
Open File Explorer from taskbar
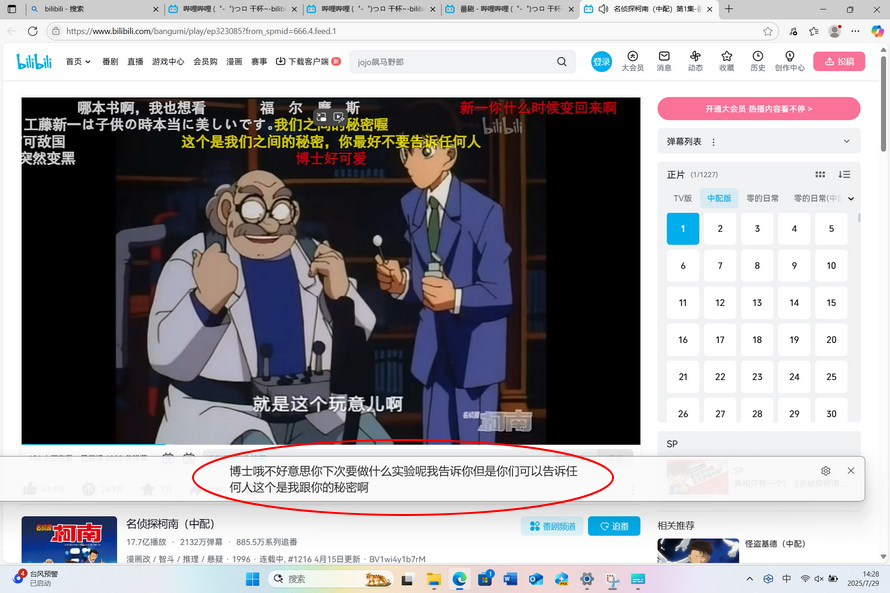[434, 579]
